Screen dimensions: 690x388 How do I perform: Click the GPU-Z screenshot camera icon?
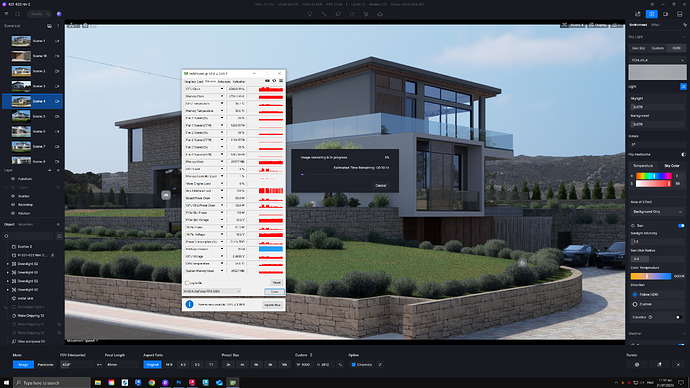point(267,81)
